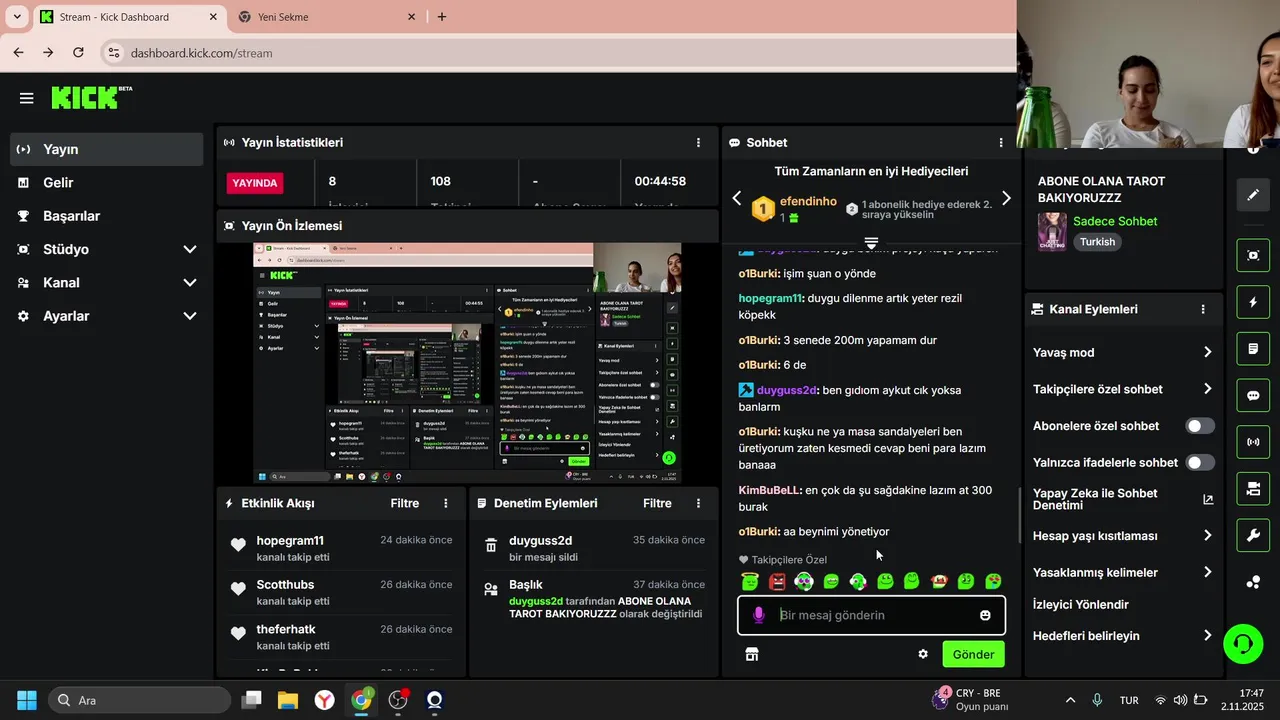The height and width of the screenshot is (720, 1280).
Task: Open the green headset support button
Action: (x=1243, y=643)
